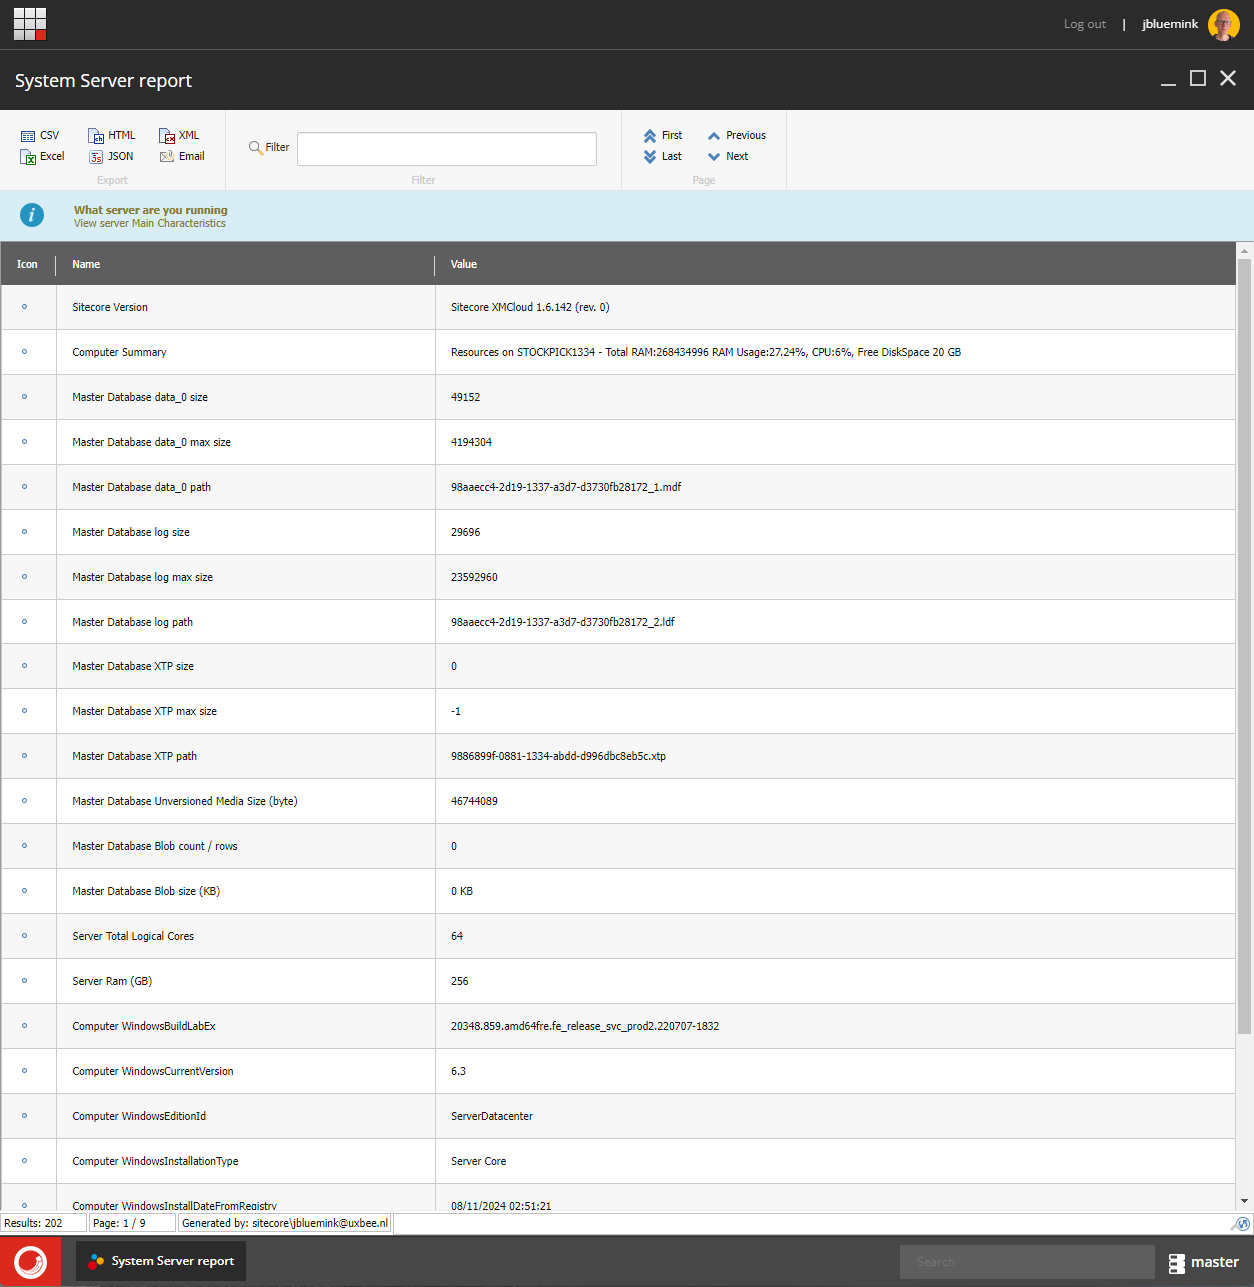The image size is (1254, 1287).
Task: Select Computer Summary resources value
Action: [x=706, y=352]
